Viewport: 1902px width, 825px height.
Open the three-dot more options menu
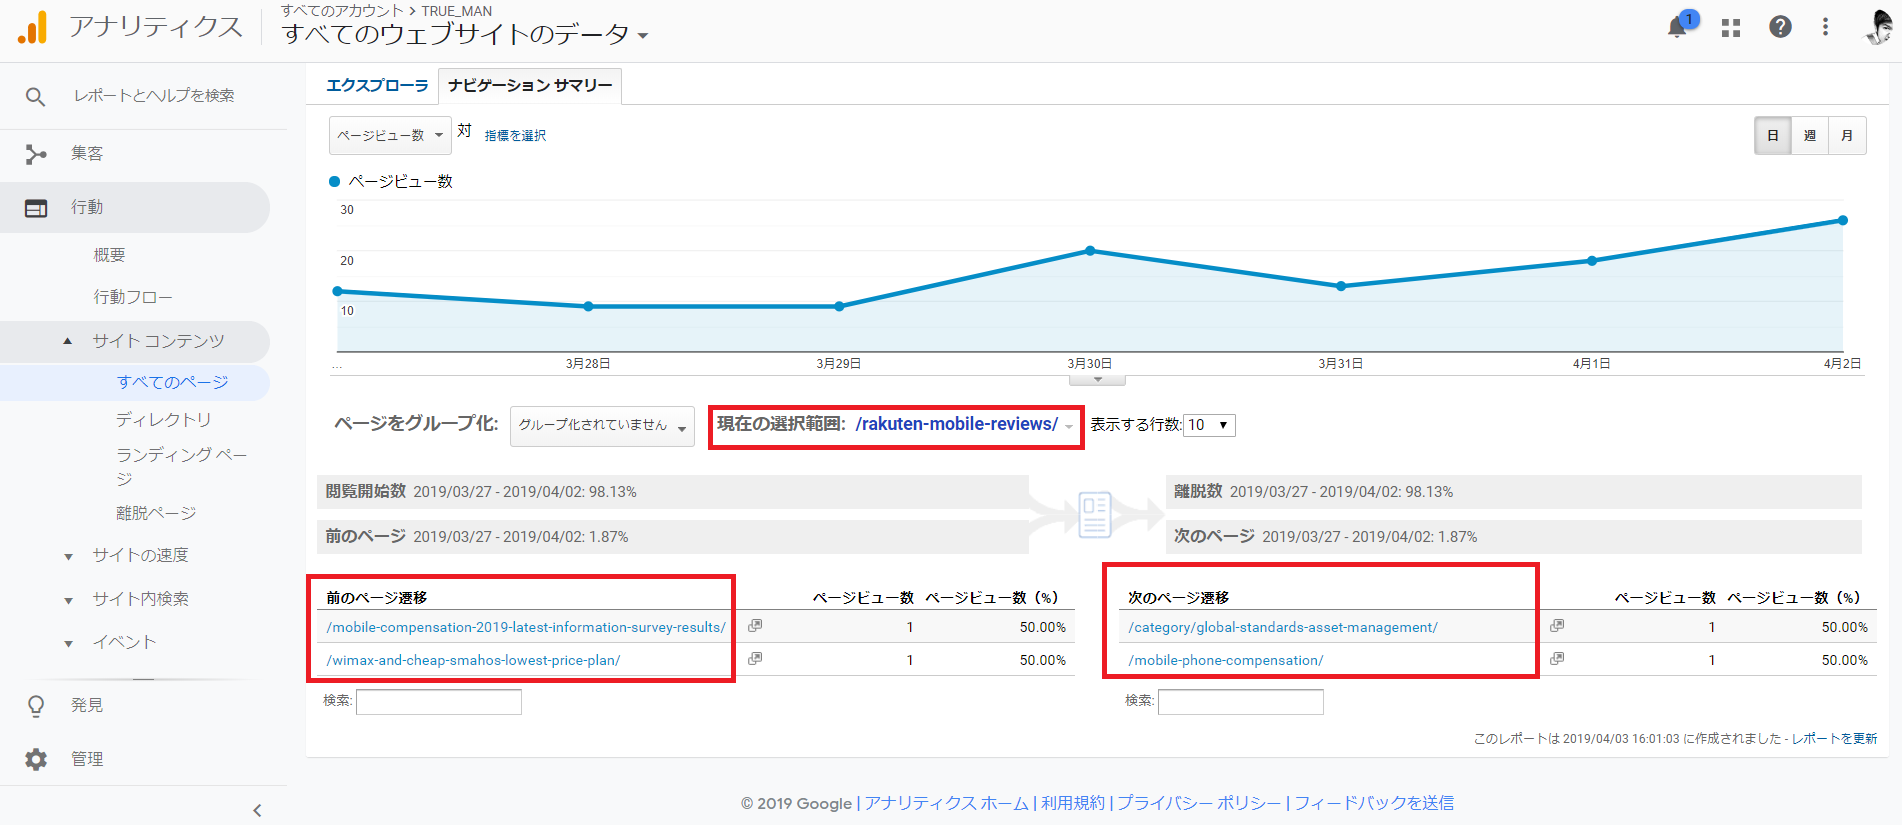pyautogui.click(x=1825, y=27)
